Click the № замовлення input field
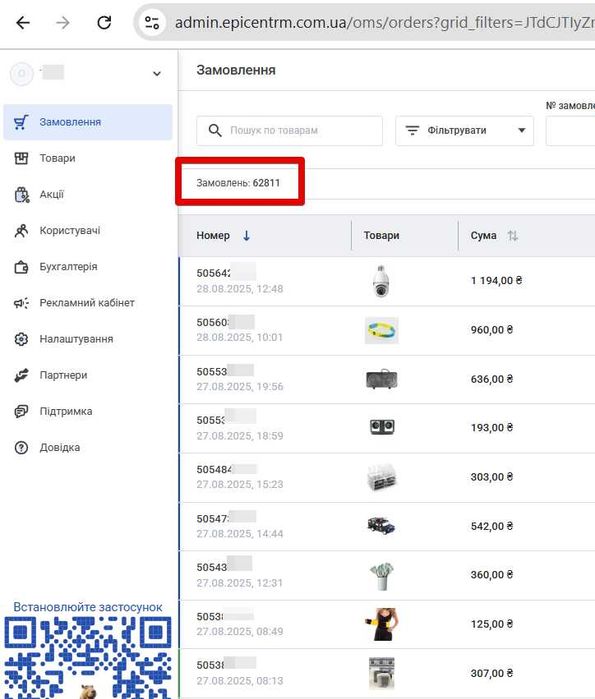 point(570,131)
